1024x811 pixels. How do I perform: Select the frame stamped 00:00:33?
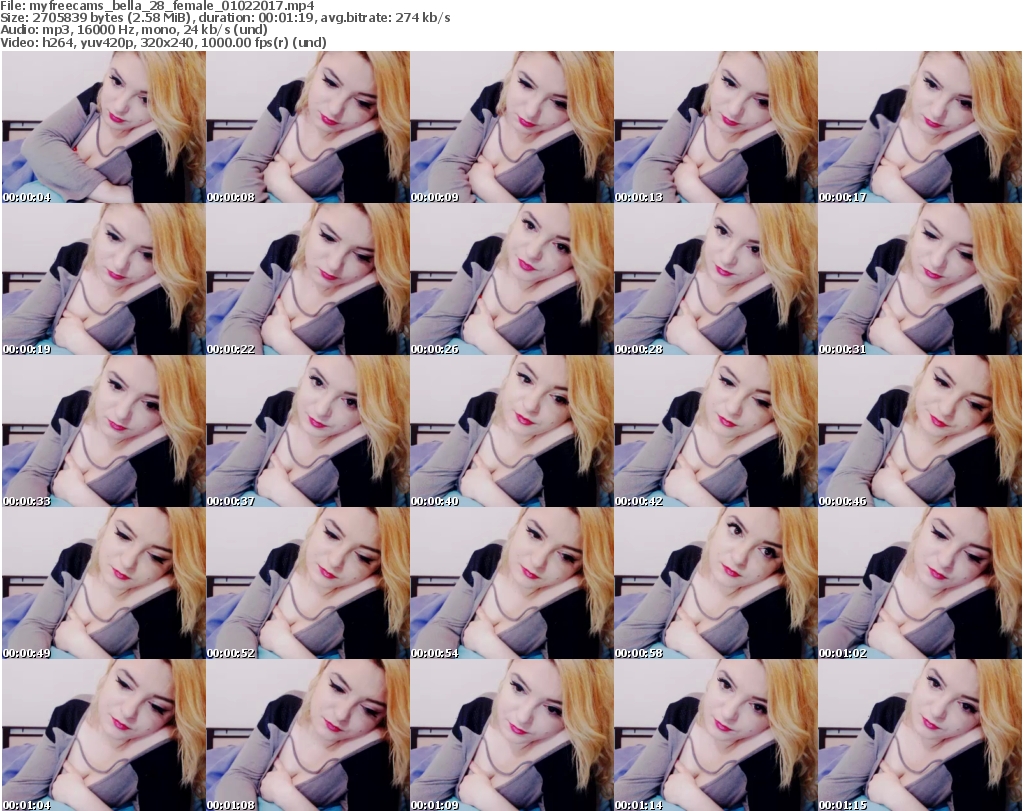tap(104, 432)
